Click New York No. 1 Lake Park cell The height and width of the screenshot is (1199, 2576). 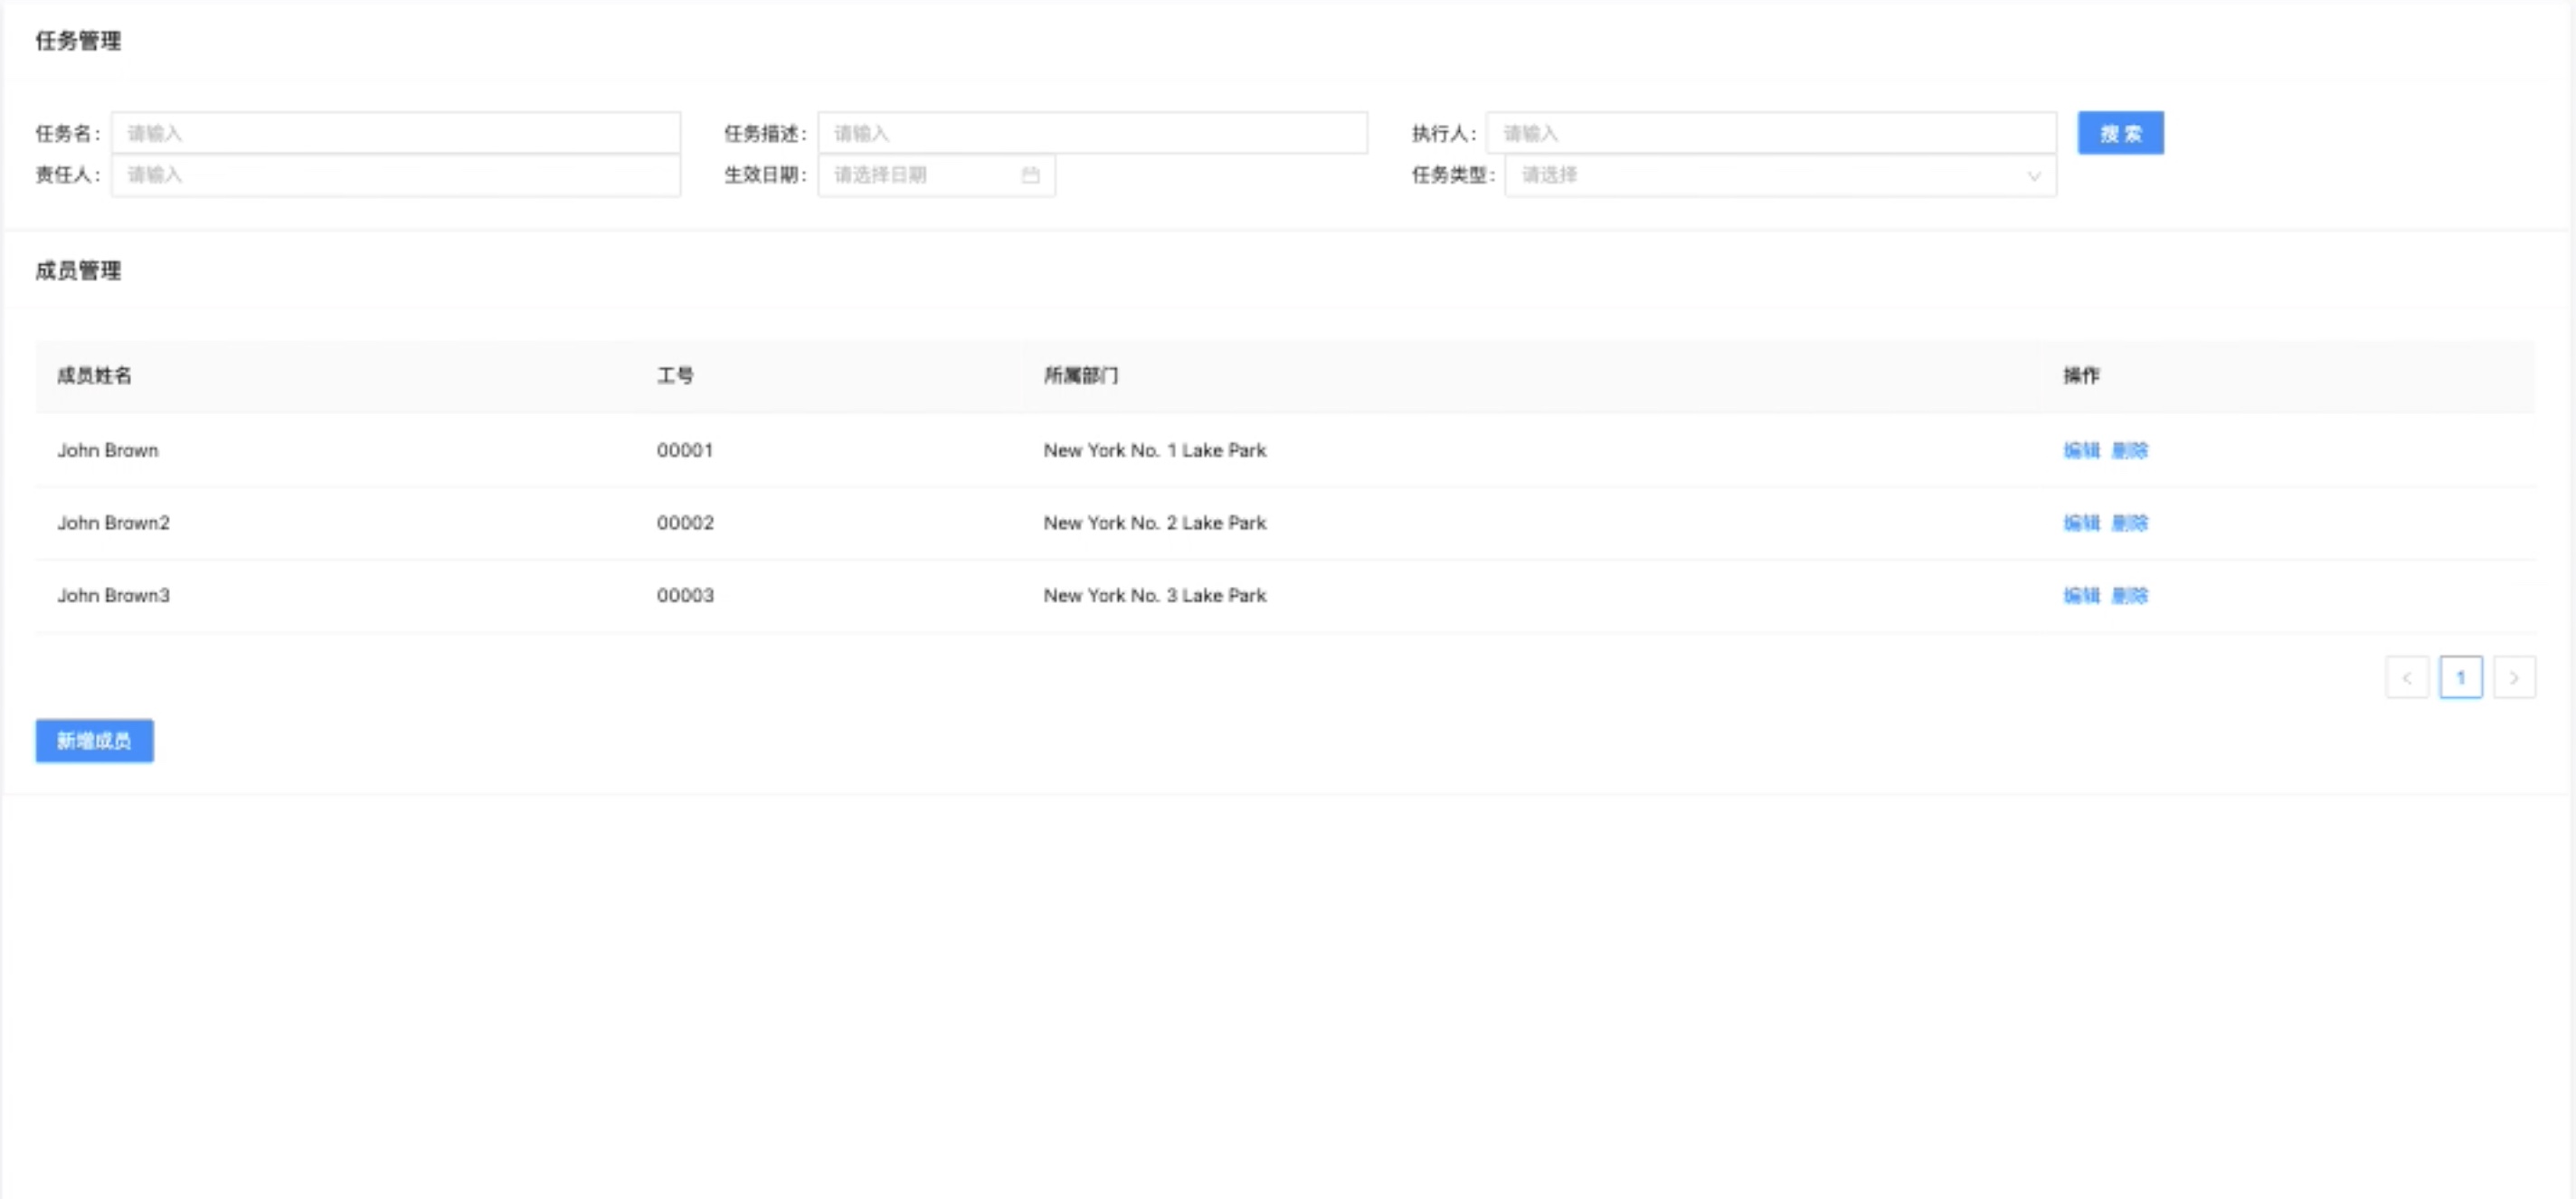tap(1155, 451)
